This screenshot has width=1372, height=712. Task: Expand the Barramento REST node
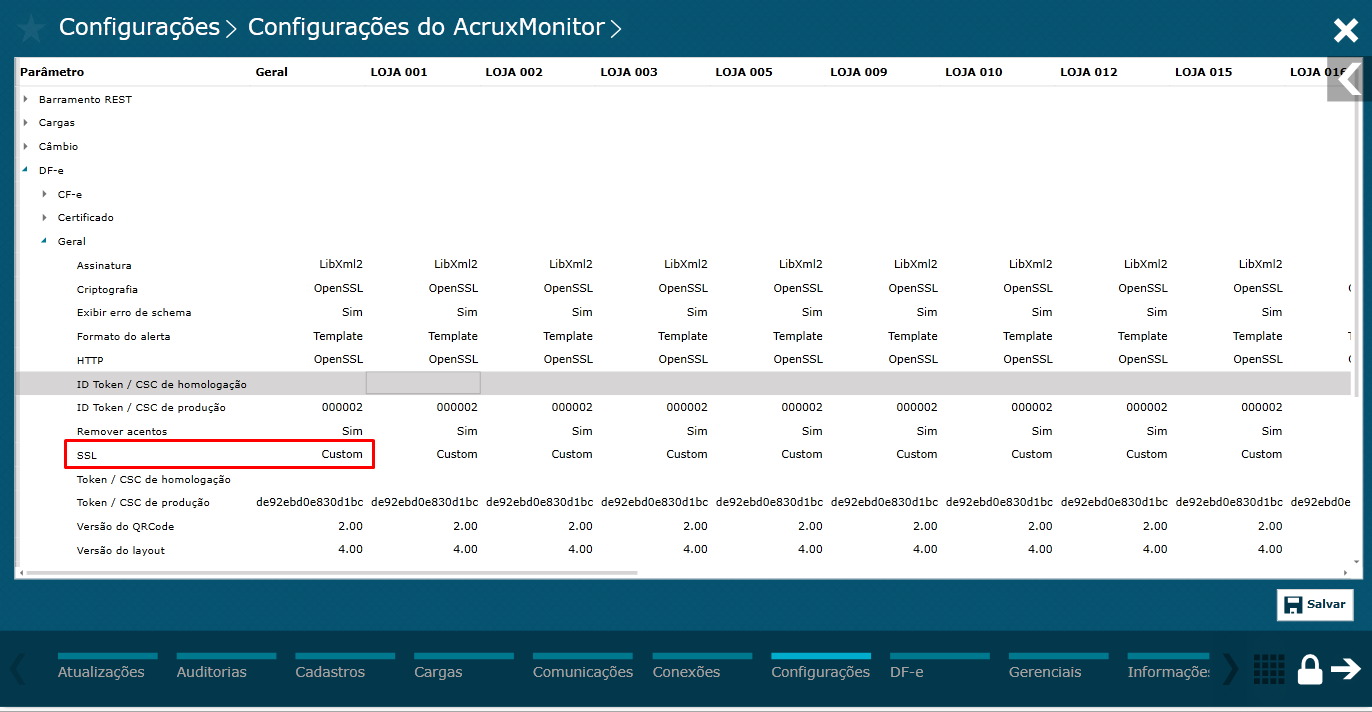pos(26,99)
